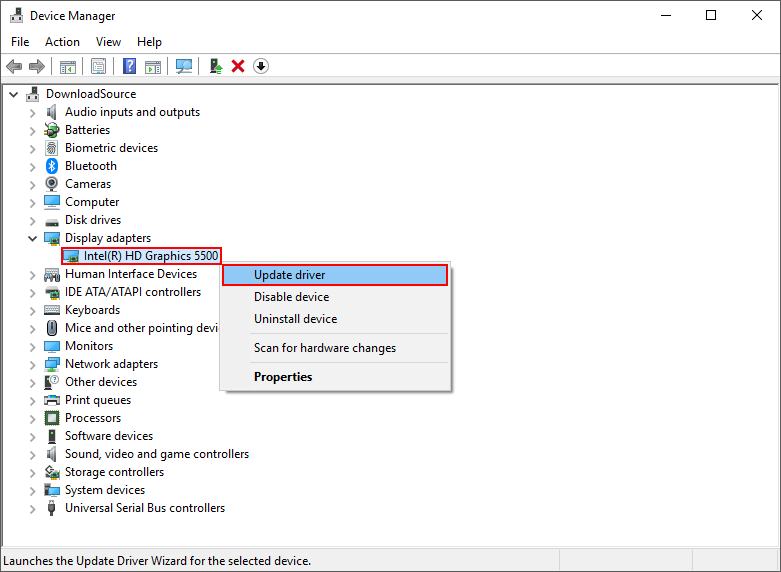Click the Other devices question icon

point(52,382)
